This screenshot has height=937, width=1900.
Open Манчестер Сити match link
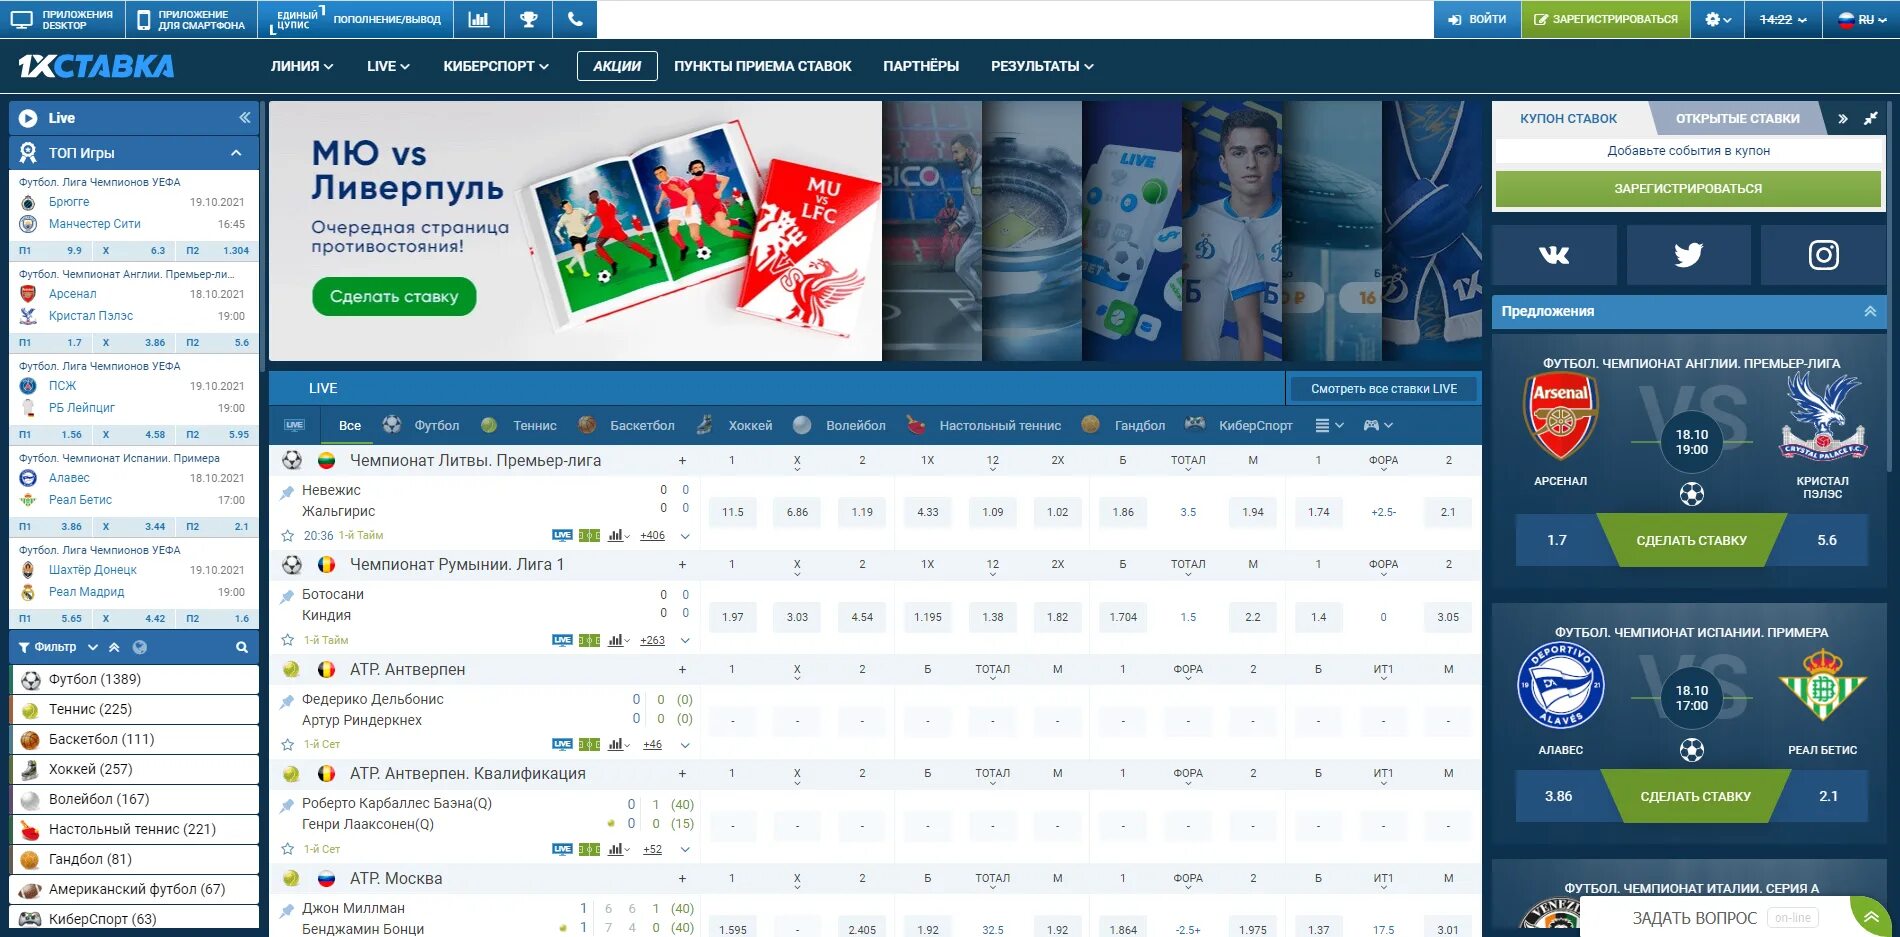pos(95,224)
